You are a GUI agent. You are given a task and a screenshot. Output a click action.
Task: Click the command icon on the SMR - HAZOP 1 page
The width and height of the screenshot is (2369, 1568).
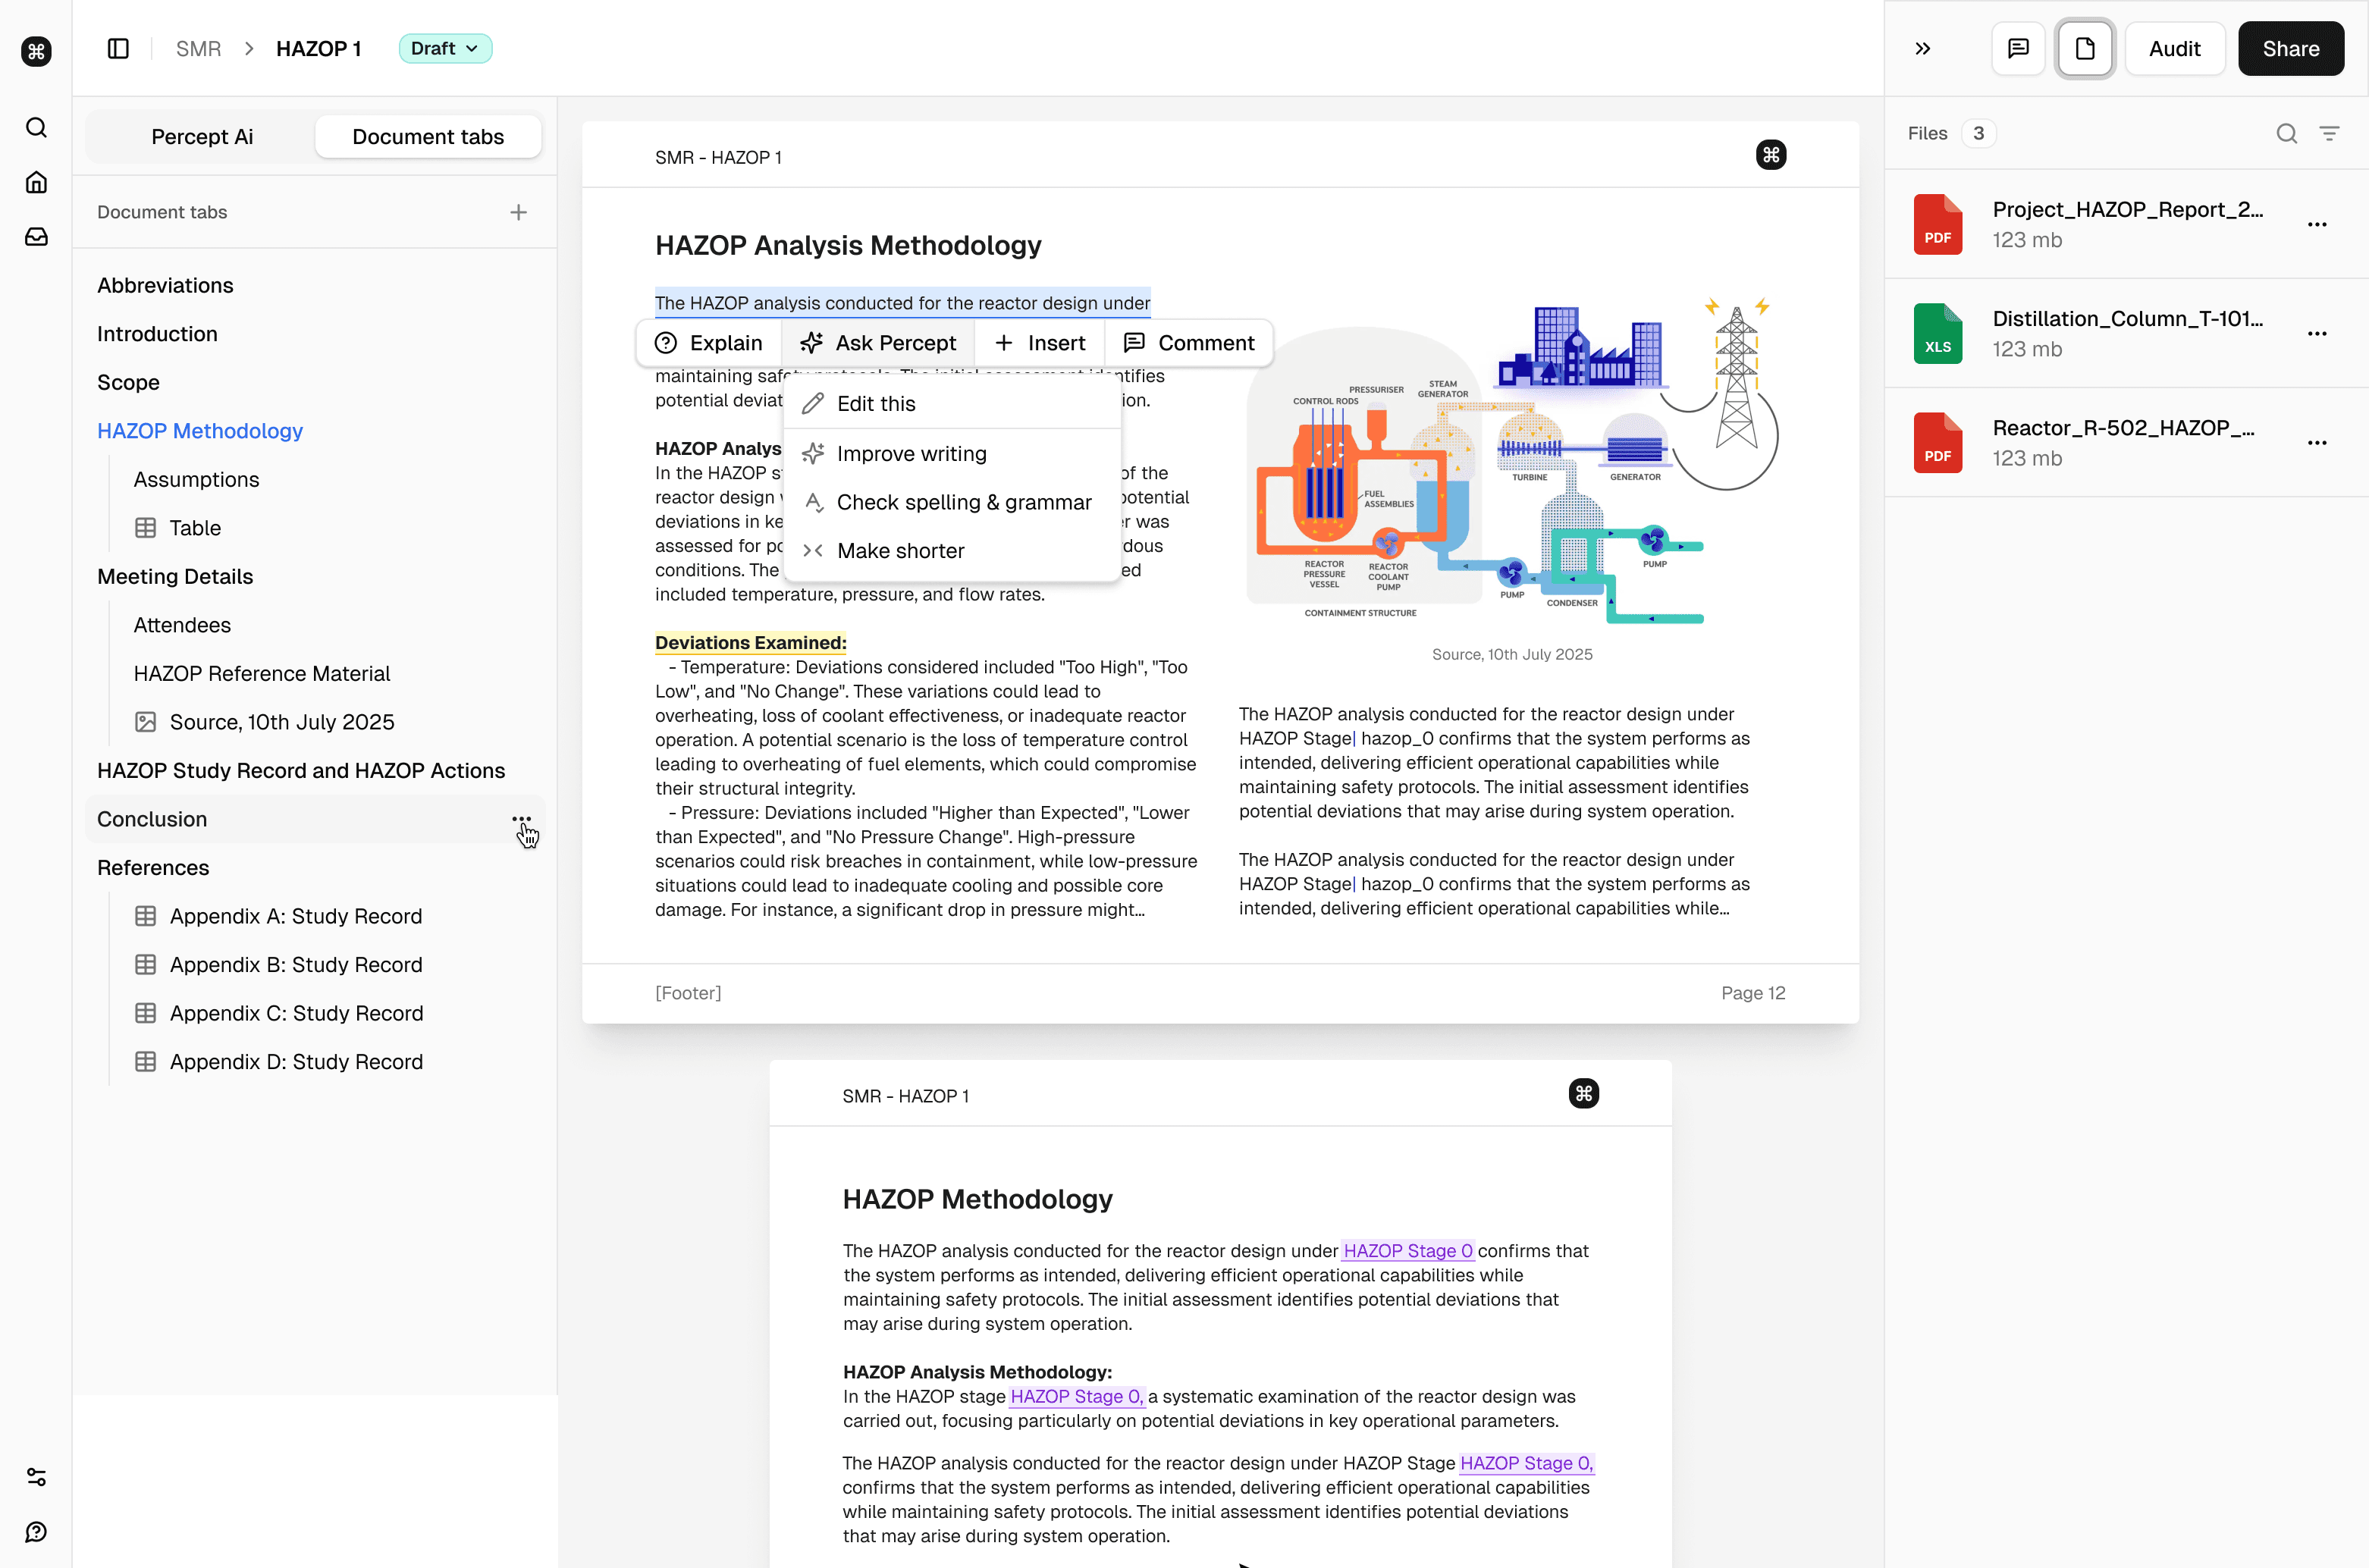click(x=1771, y=155)
